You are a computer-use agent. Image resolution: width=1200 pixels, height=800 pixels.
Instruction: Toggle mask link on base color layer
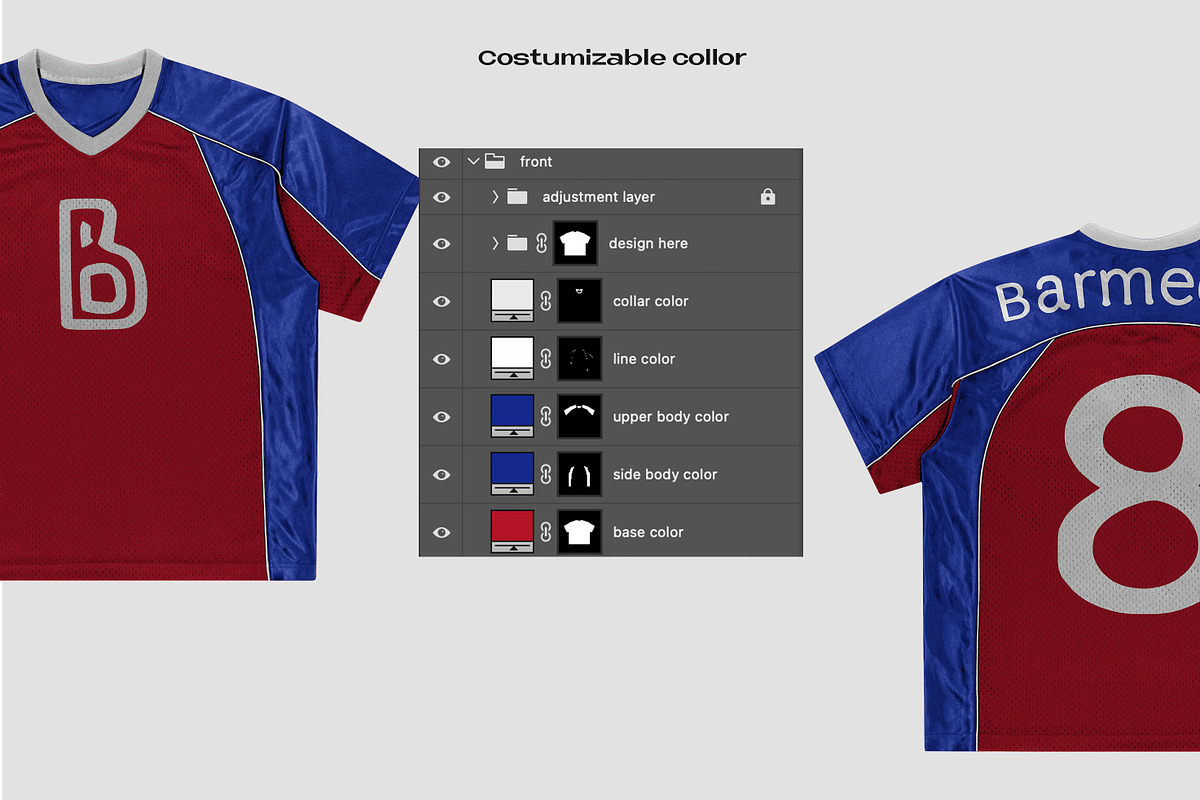tap(546, 532)
